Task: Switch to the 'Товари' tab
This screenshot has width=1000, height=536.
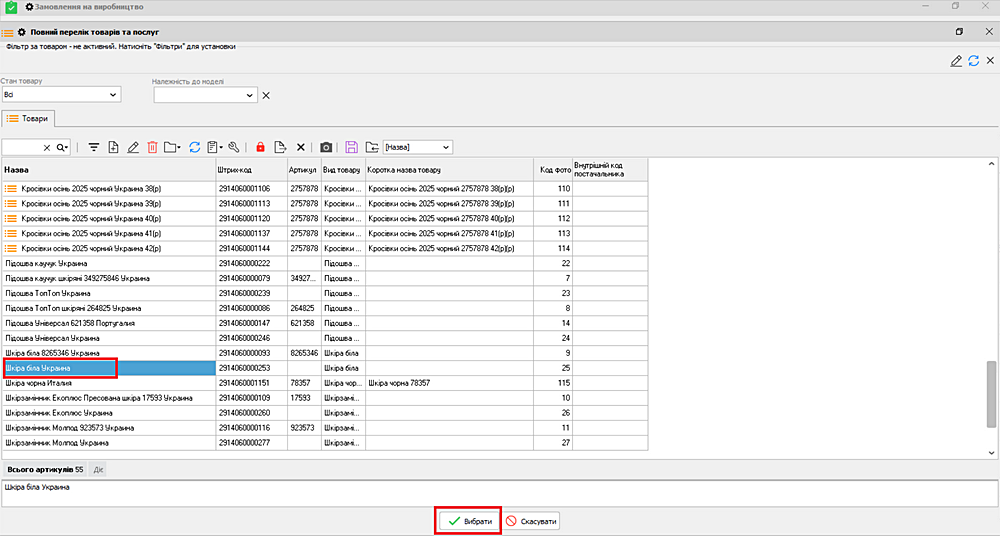Action: (29, 118)
